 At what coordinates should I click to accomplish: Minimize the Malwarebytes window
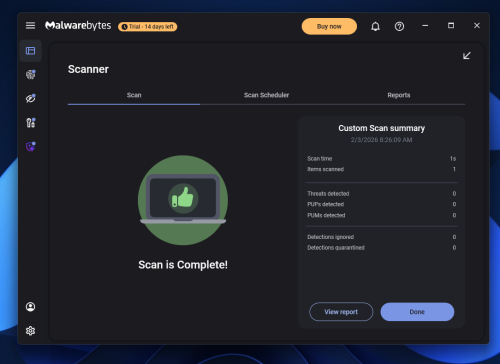(x=425, y=26)
